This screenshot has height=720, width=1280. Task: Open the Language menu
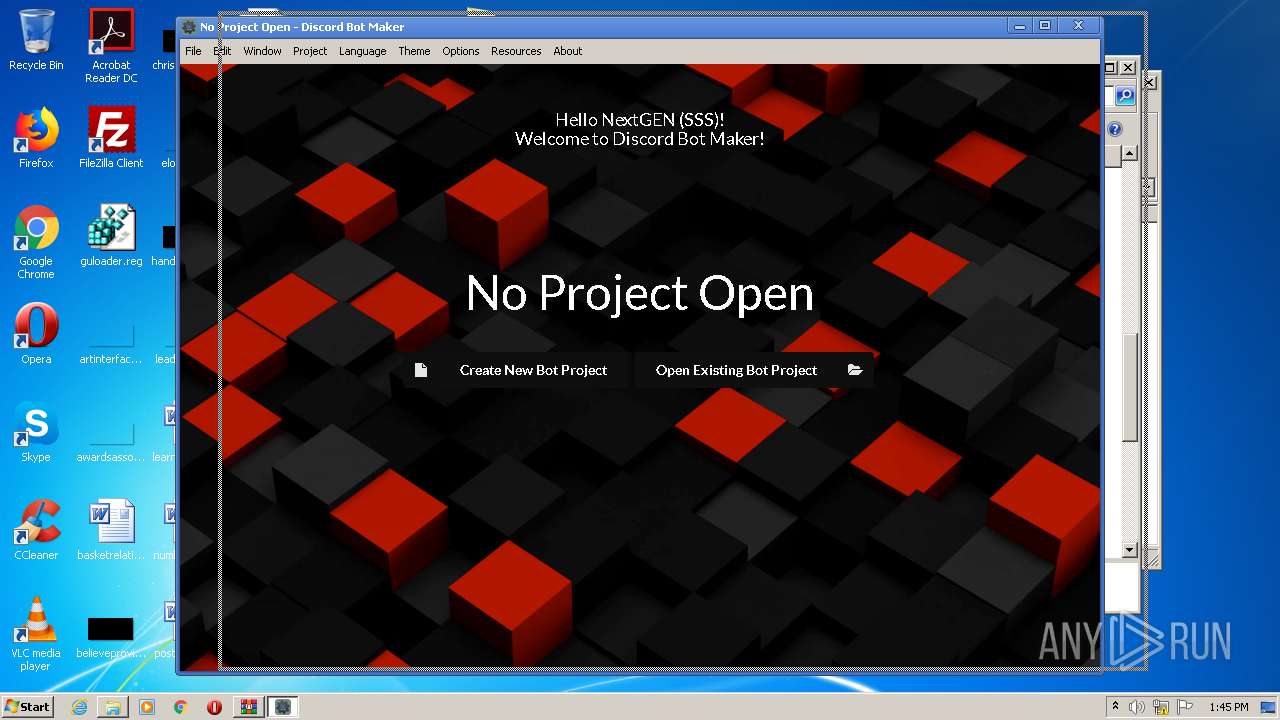[x=362, y=51]
